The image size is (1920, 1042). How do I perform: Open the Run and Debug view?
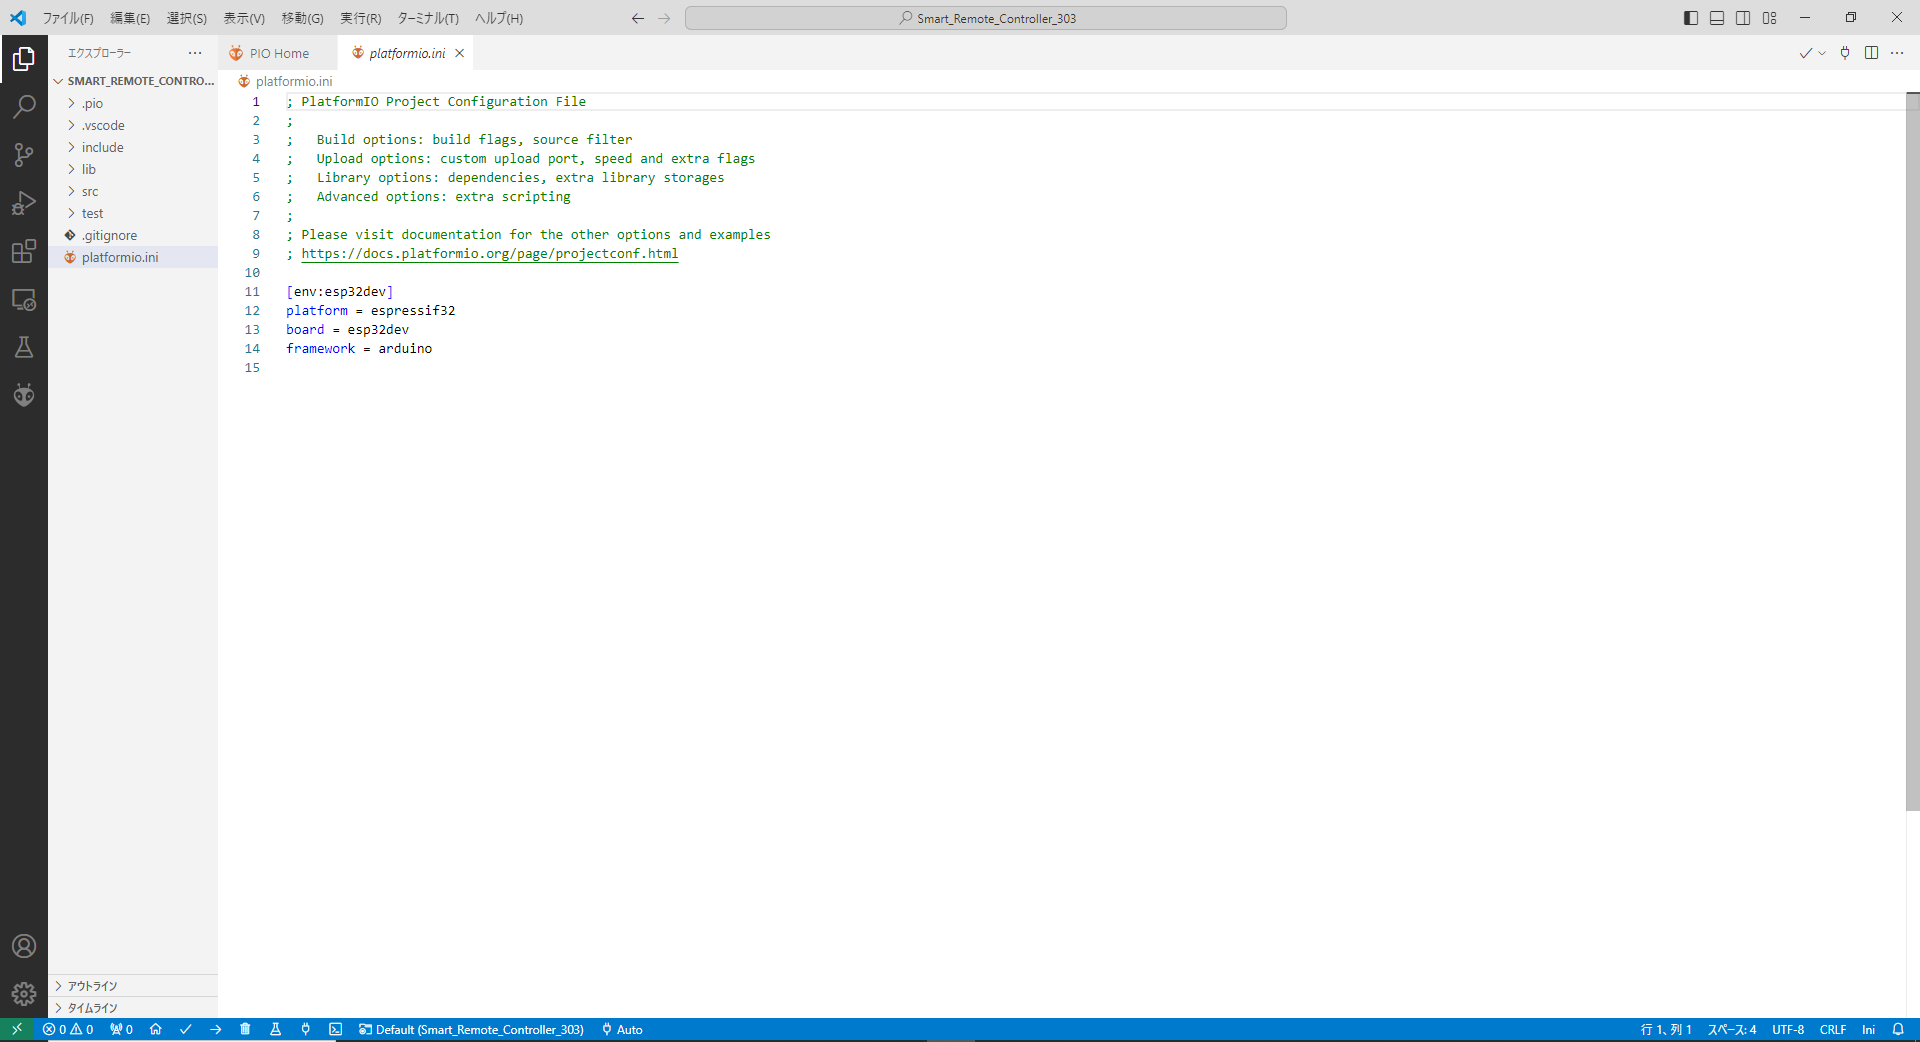(24, 203)
